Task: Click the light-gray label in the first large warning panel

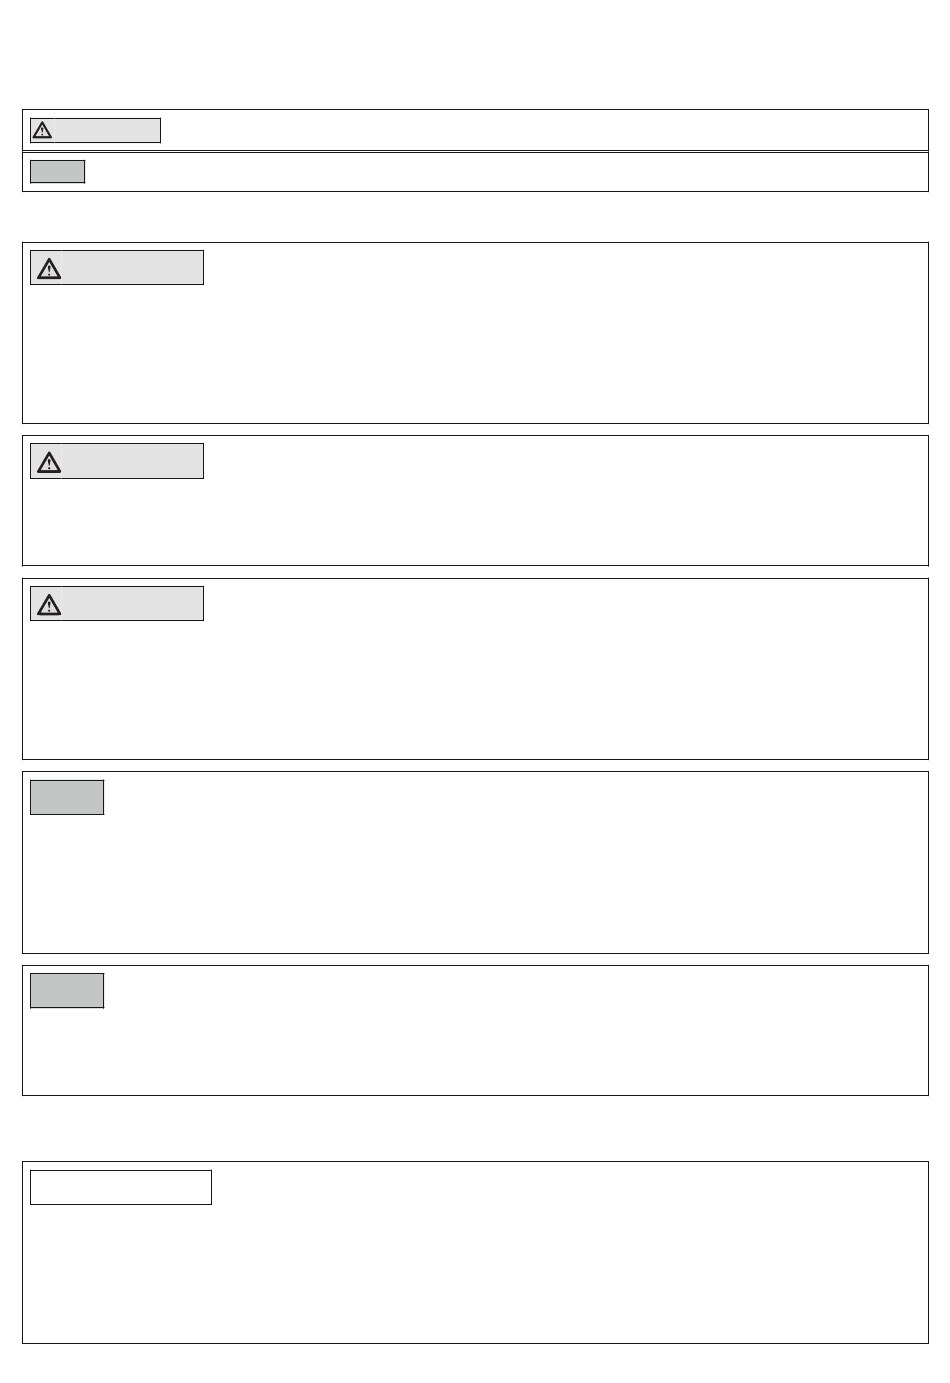Action: pyautogui.click(x=133, y=268)
